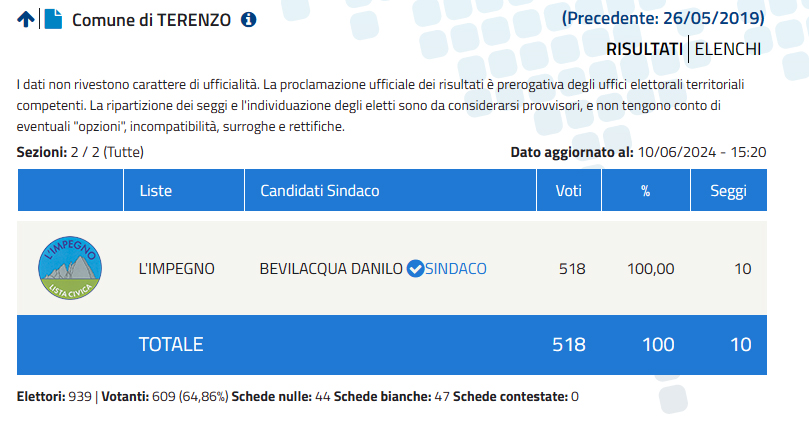Switch to the RISULTATI tab
Viewport: 809px width, 430px height.
(x=644, y=49)
